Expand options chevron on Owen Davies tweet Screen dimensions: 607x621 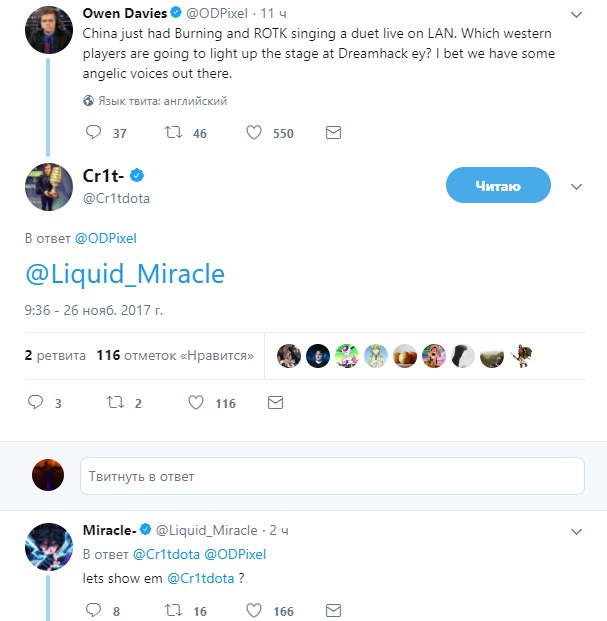[577, 15]
